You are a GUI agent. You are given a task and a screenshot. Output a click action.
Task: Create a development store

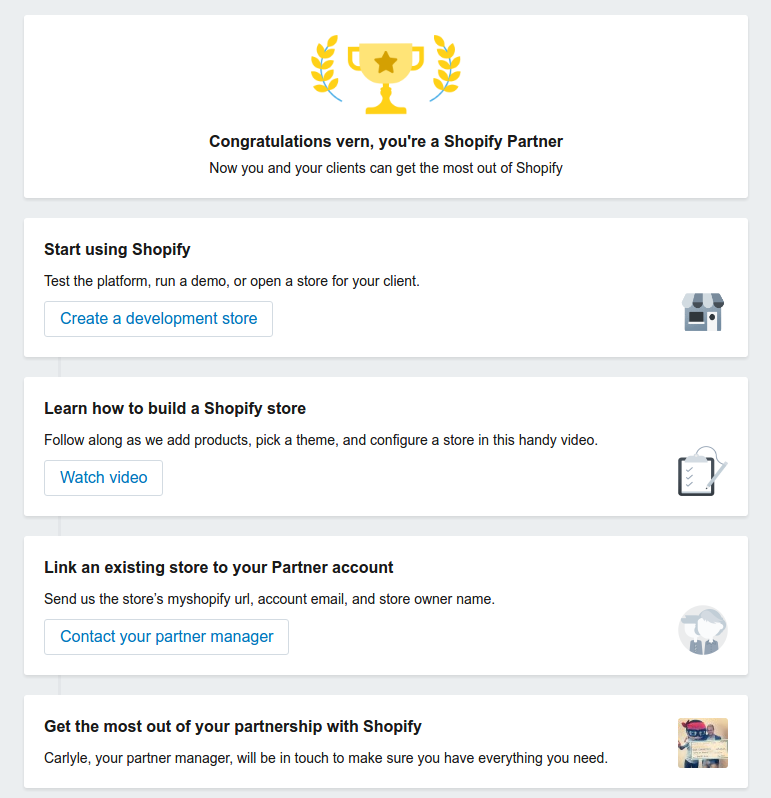pos(158,319)
